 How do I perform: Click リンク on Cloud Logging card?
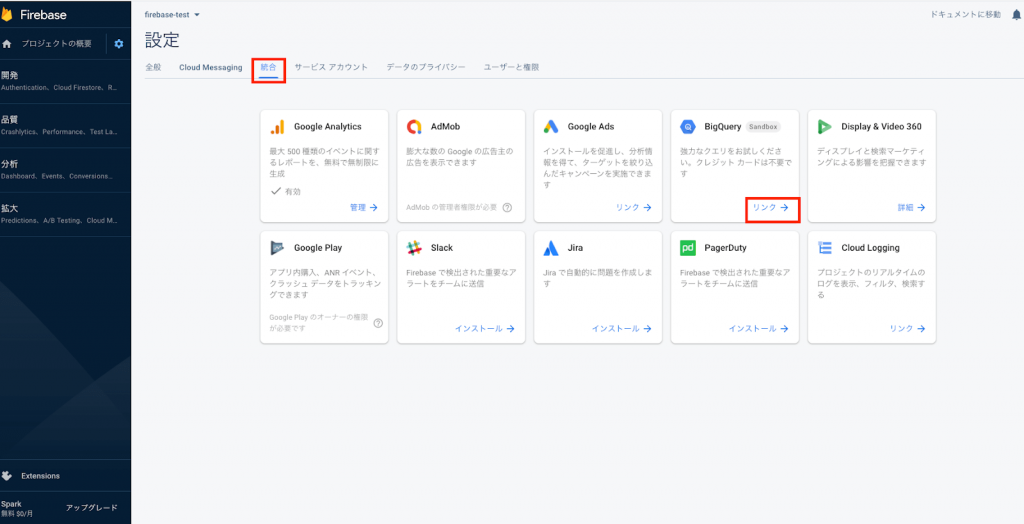(907, 329)
